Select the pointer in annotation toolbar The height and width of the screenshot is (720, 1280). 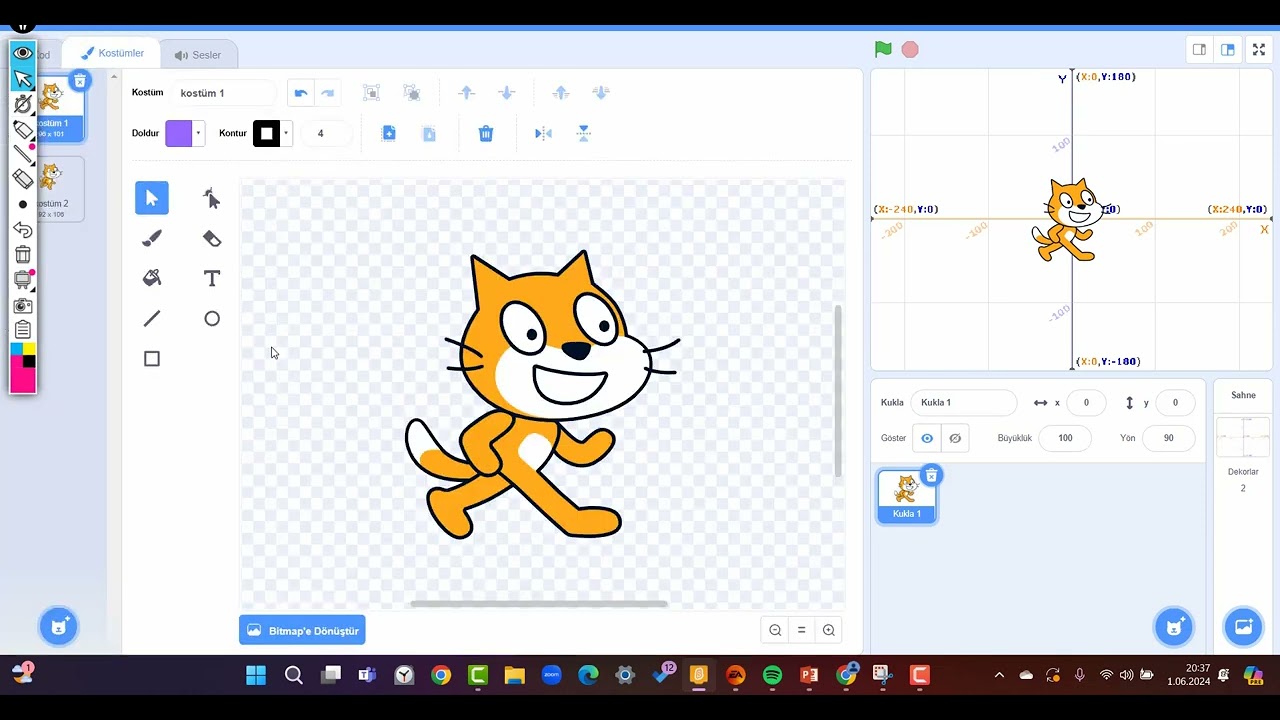pos(23,79)
